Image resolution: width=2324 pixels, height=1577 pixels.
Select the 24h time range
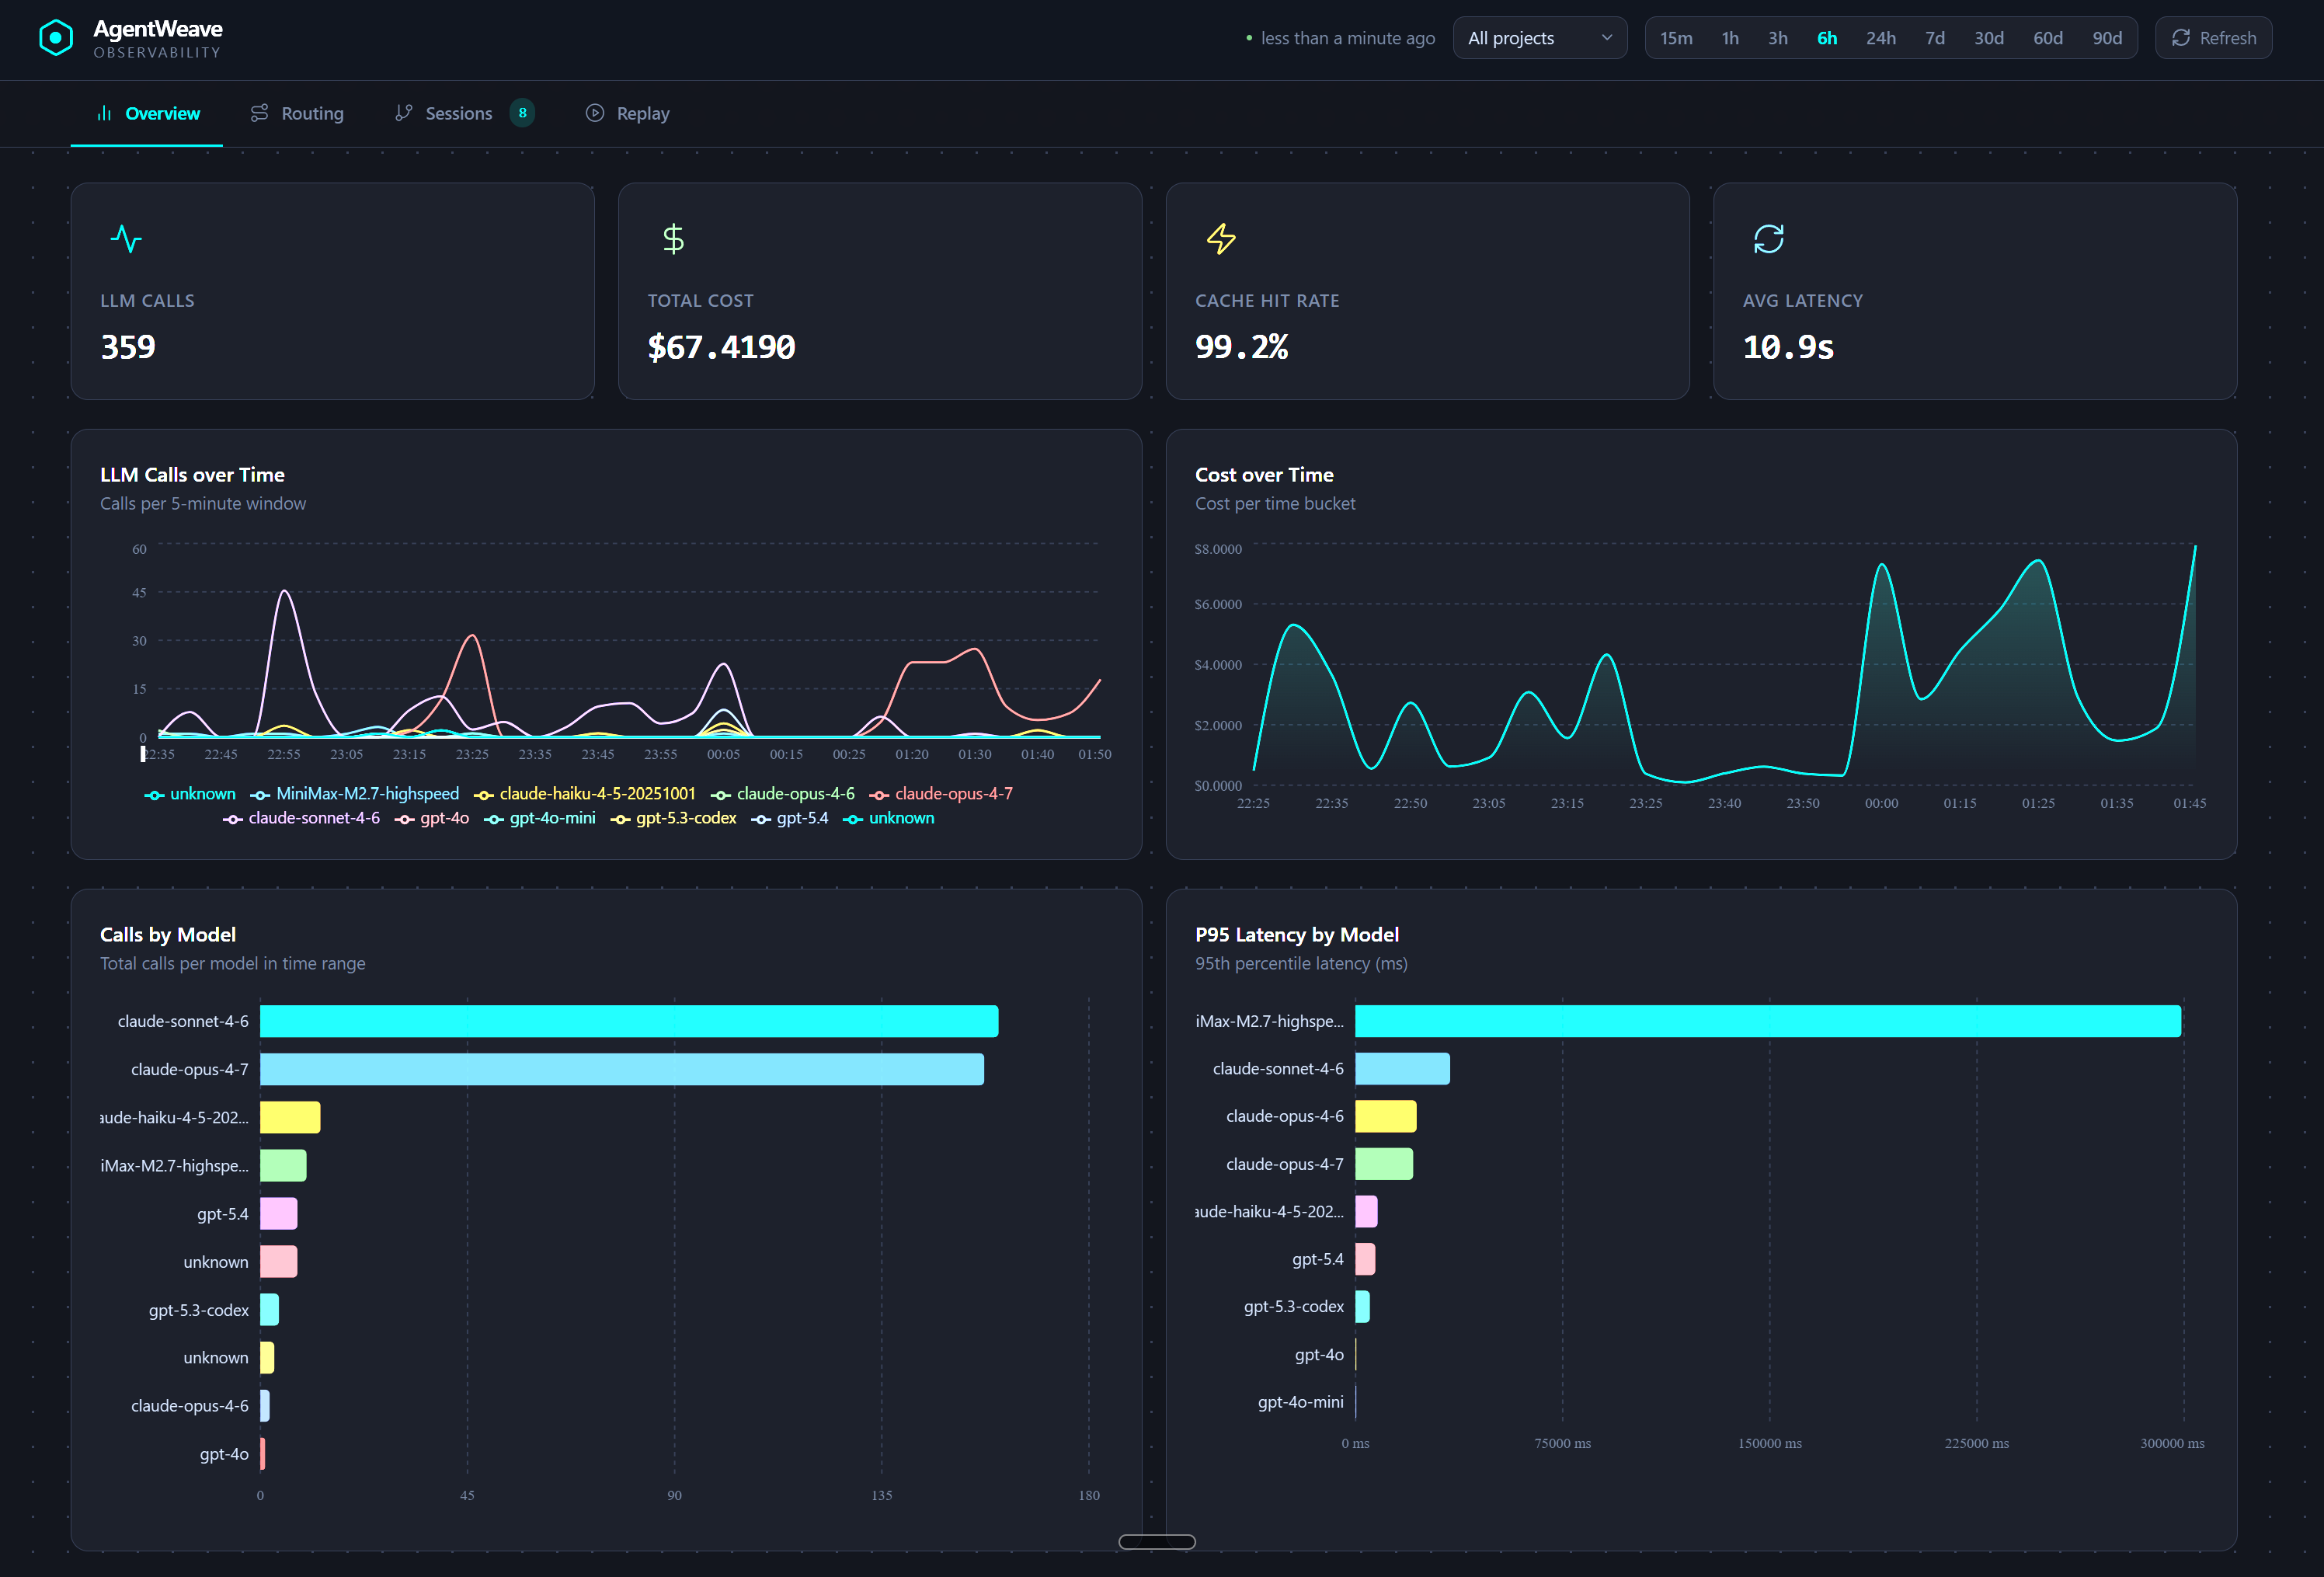1881,38
